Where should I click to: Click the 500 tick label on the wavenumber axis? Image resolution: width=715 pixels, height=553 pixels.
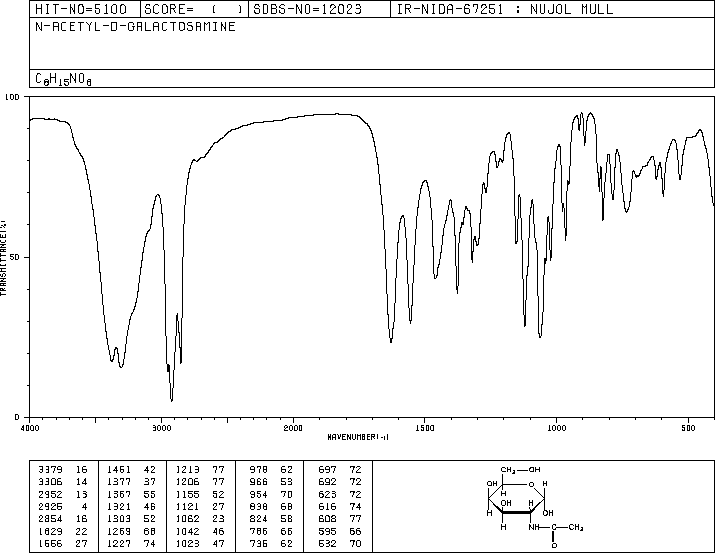(x=688, y=428)
